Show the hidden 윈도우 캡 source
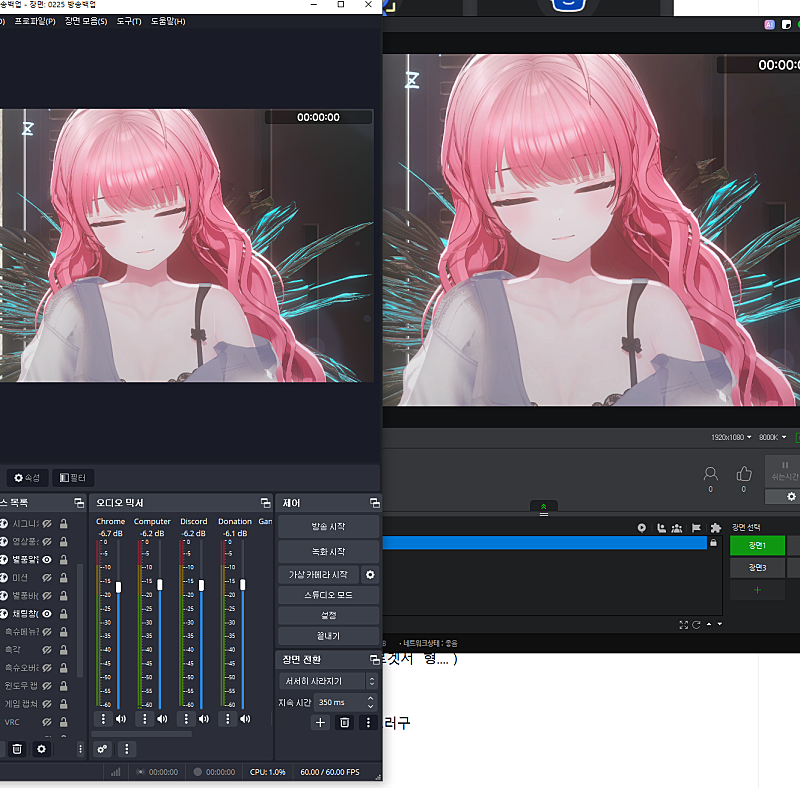 tap(47, 686)
